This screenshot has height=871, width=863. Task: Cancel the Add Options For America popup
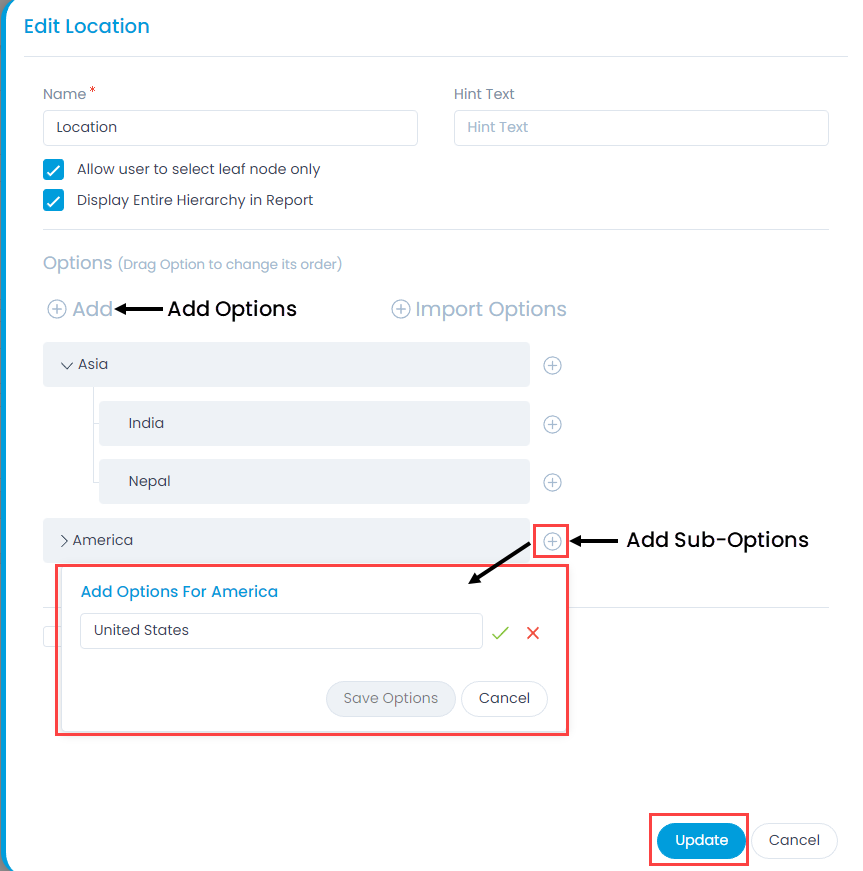[504, 698]
